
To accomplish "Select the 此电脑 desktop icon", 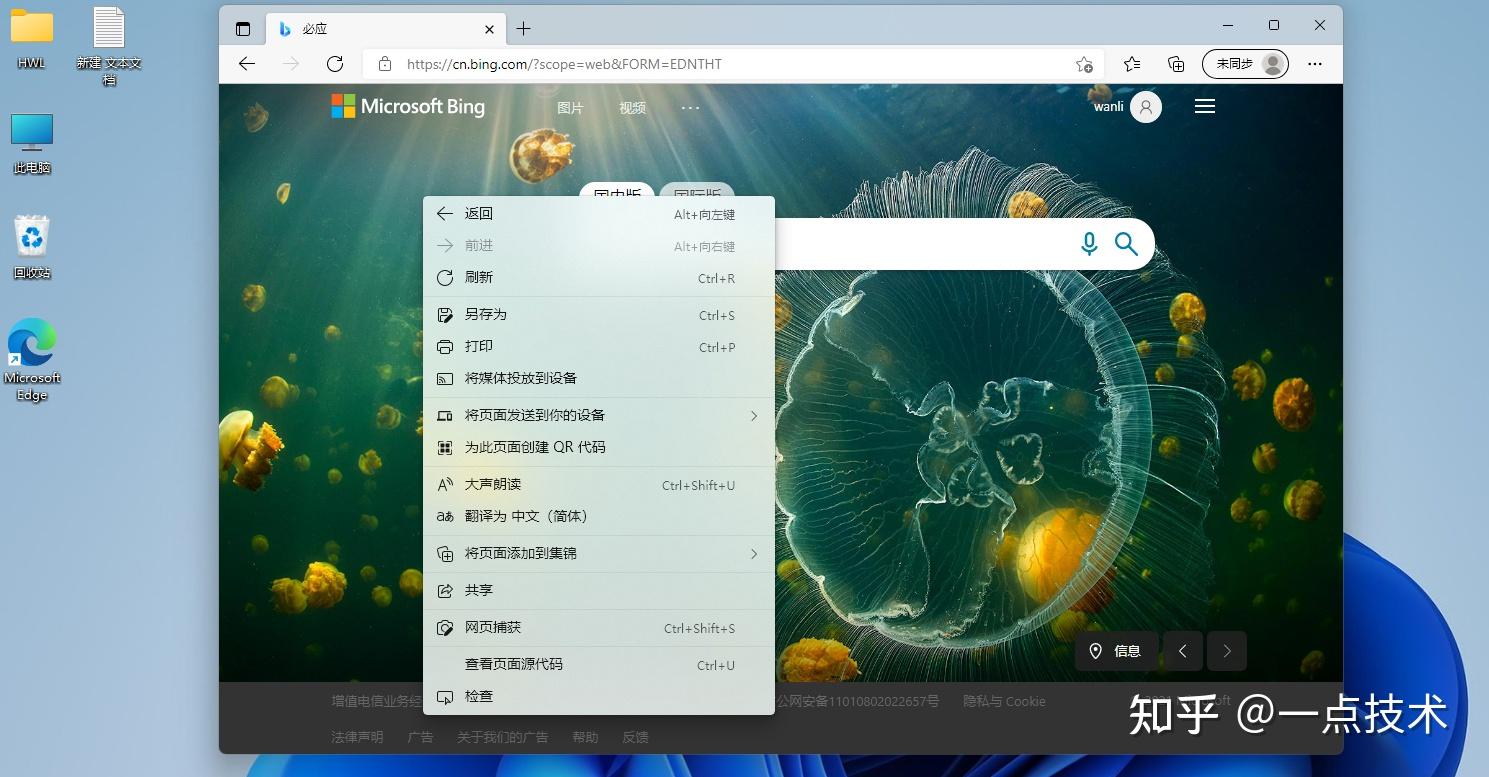I will 32,143.
